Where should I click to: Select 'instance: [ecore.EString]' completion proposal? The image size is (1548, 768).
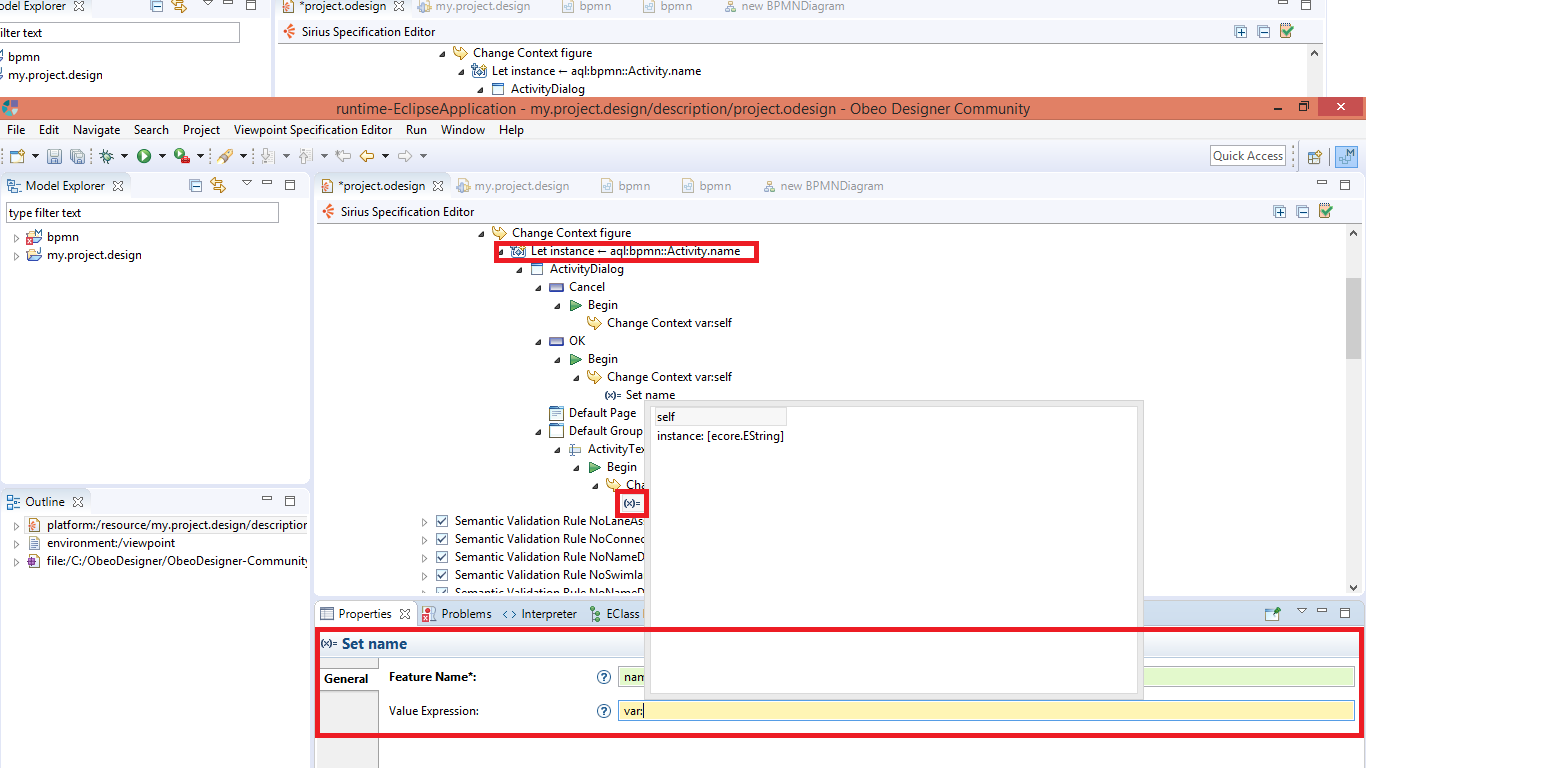pos(720,436)
